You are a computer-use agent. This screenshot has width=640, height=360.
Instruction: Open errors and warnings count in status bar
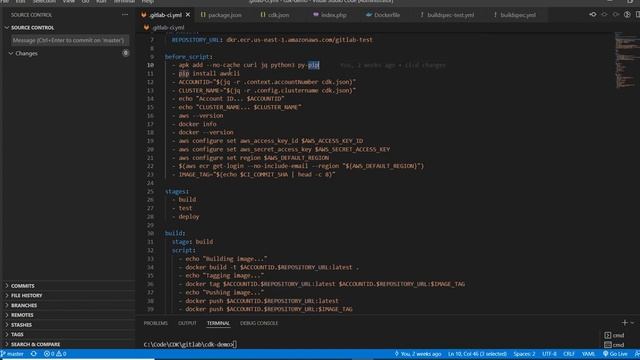[55, 354]
